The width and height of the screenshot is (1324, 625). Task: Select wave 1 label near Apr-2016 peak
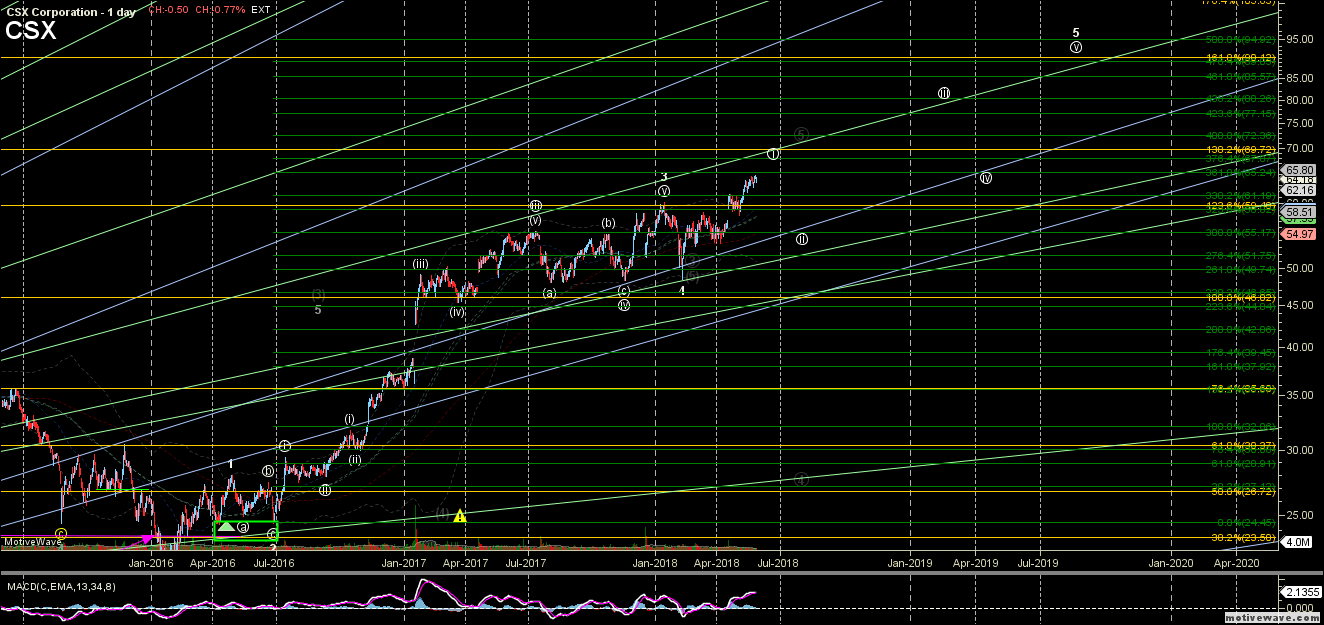coord(231,463)
